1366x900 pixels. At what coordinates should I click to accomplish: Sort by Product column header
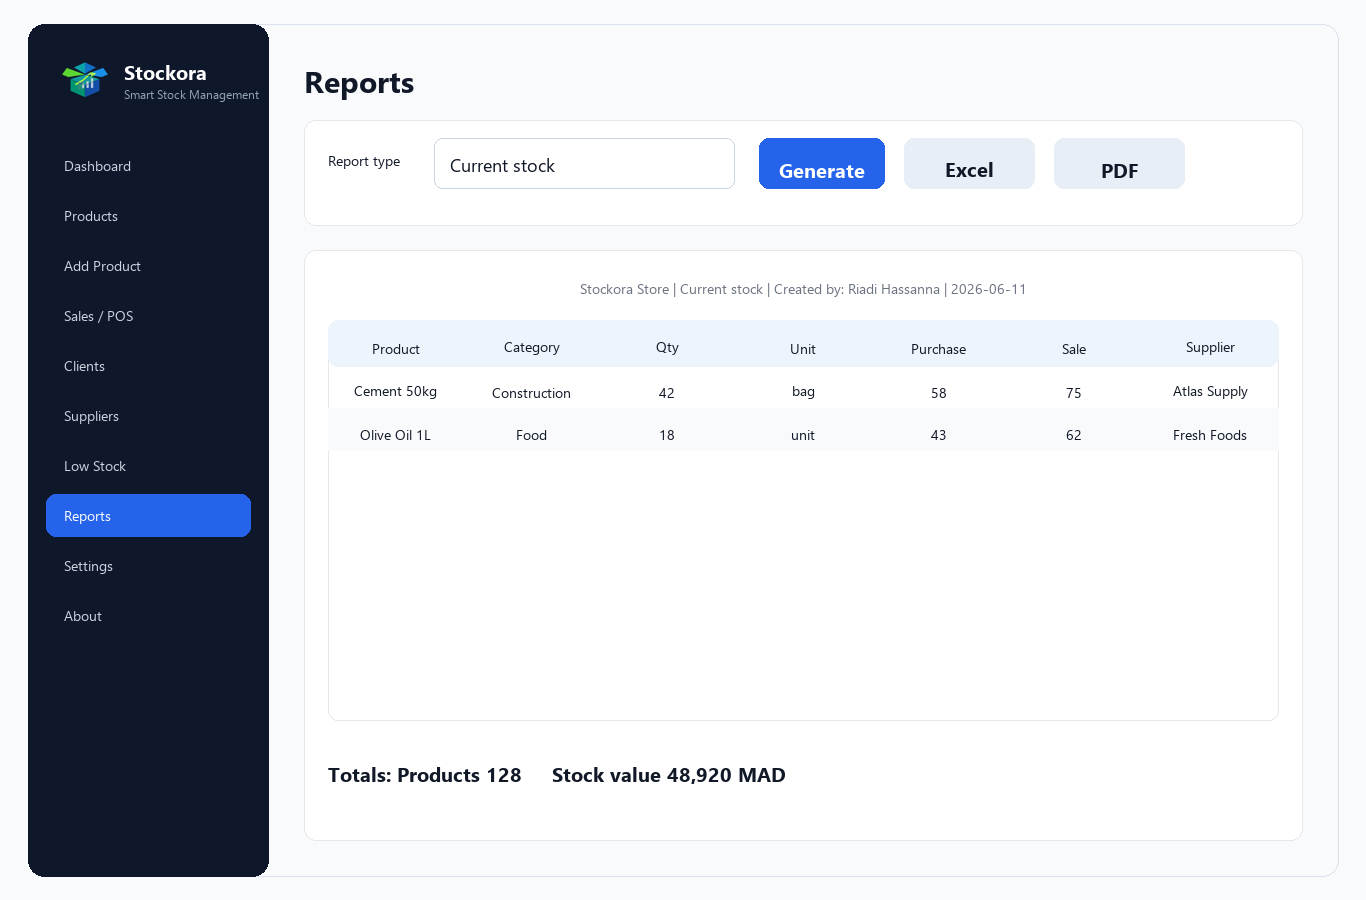(x=396, y=349)
